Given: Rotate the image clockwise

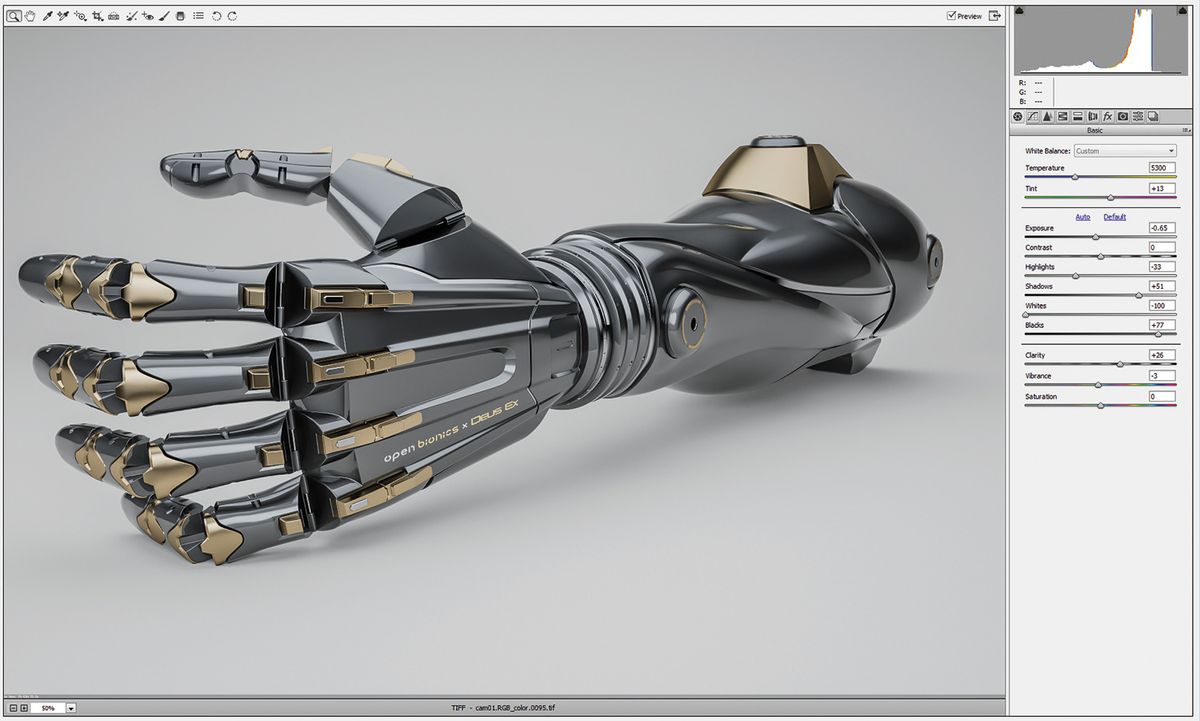Looking at the screenshot, I should [232, 15].
